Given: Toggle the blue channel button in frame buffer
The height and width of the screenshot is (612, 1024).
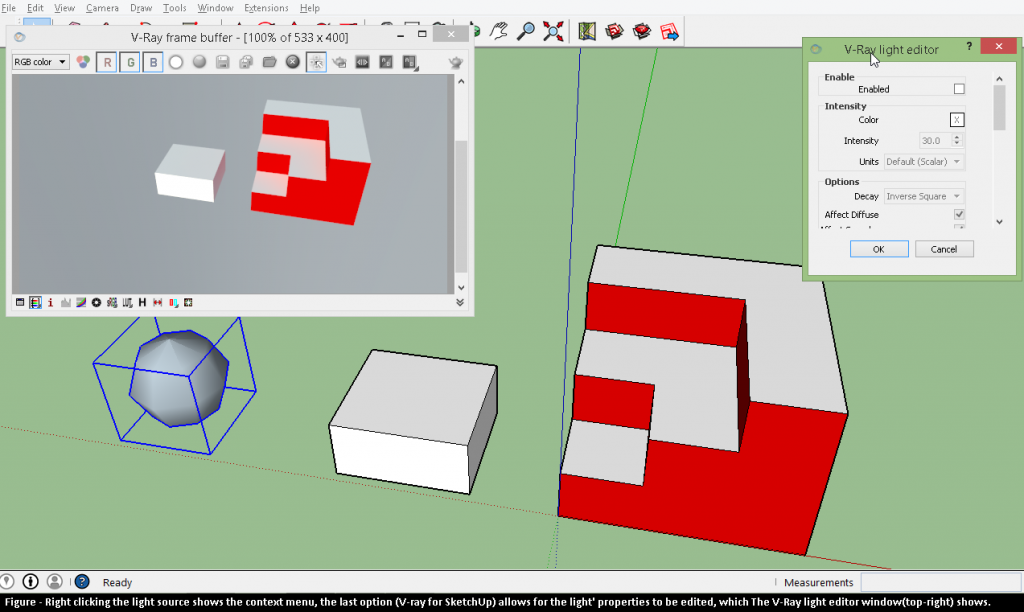Looking at the screenshot, I should click(x=152, y=62).
